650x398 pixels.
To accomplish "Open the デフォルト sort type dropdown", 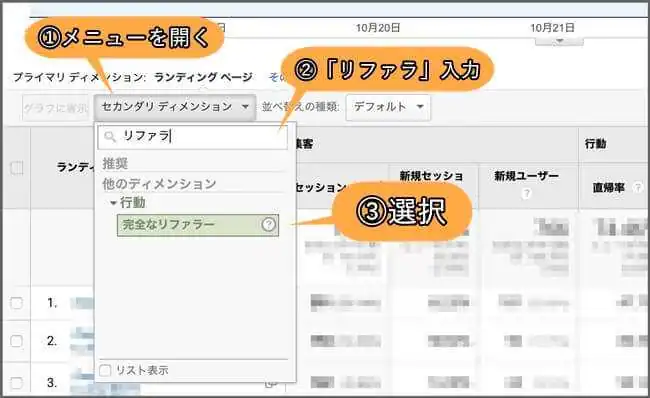I will click(388, 107).
